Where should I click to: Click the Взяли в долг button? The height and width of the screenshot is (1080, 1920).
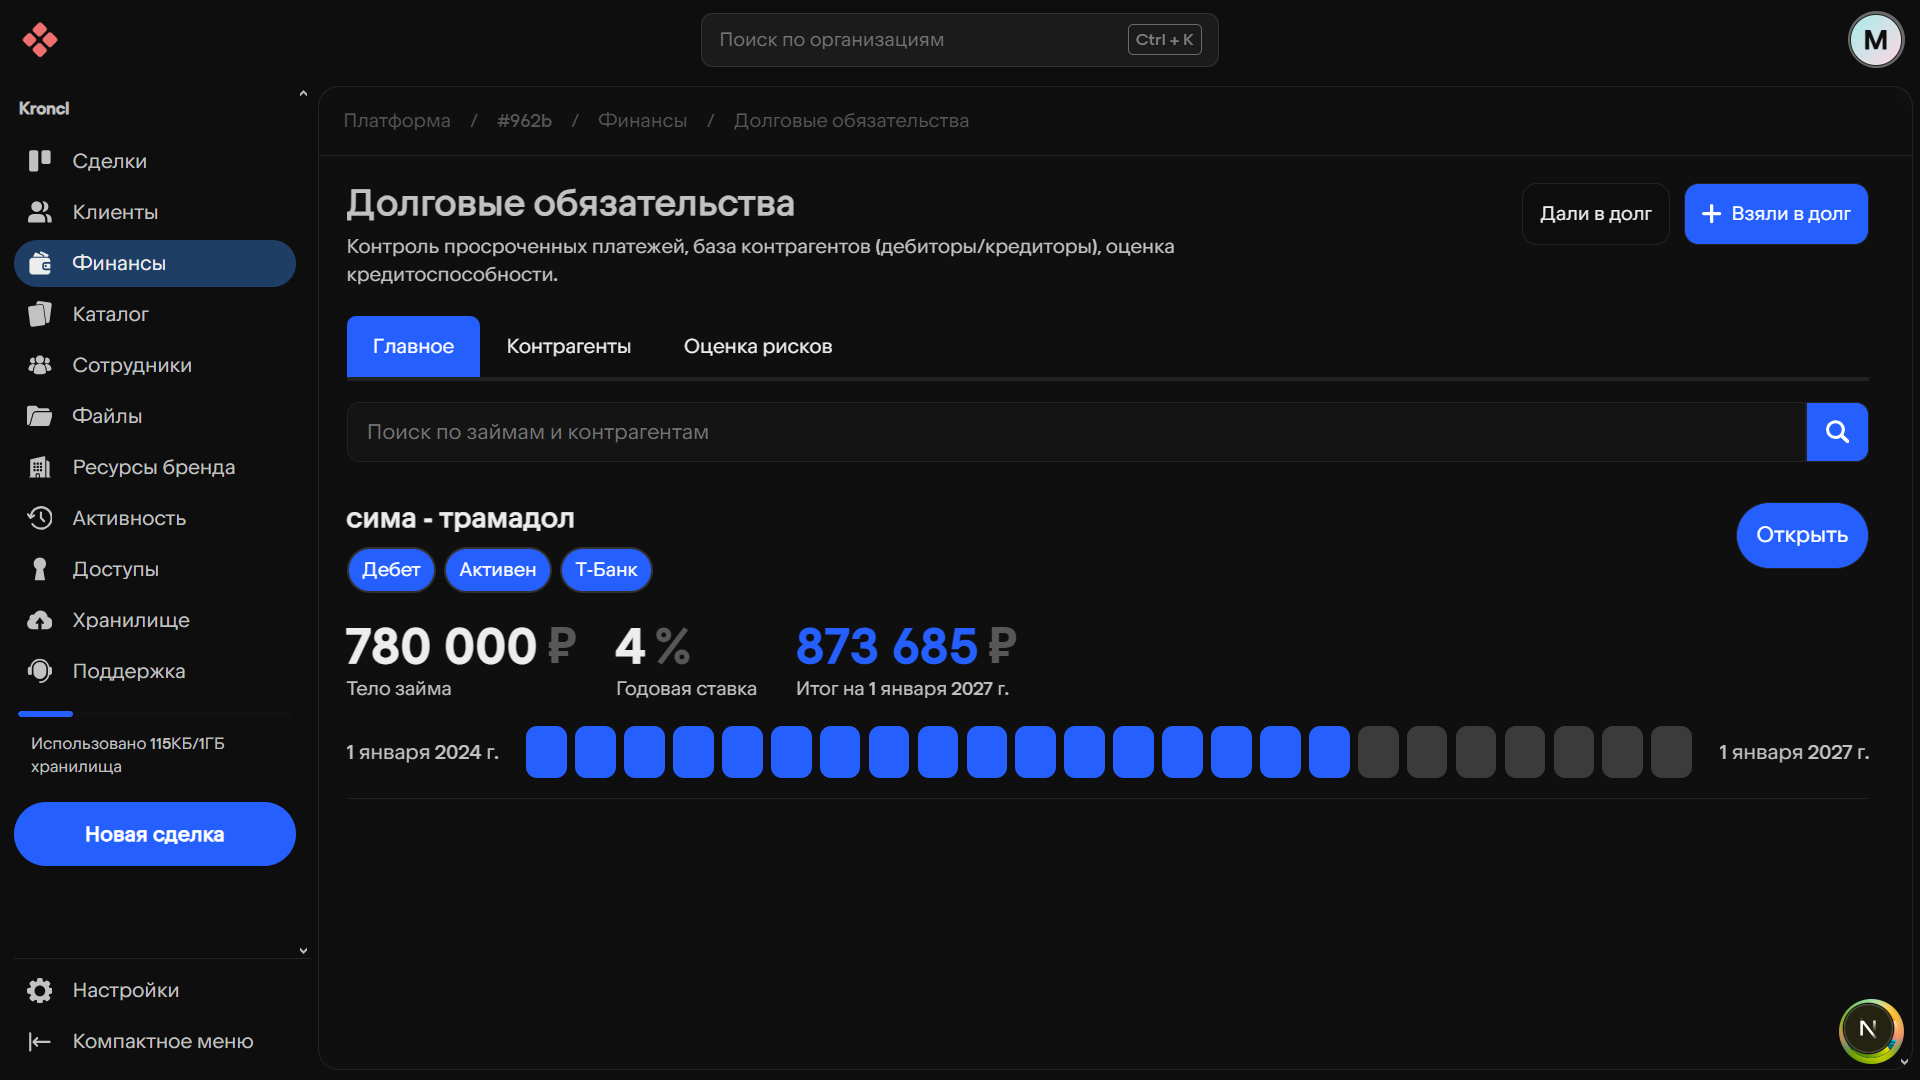[1775, 214]
